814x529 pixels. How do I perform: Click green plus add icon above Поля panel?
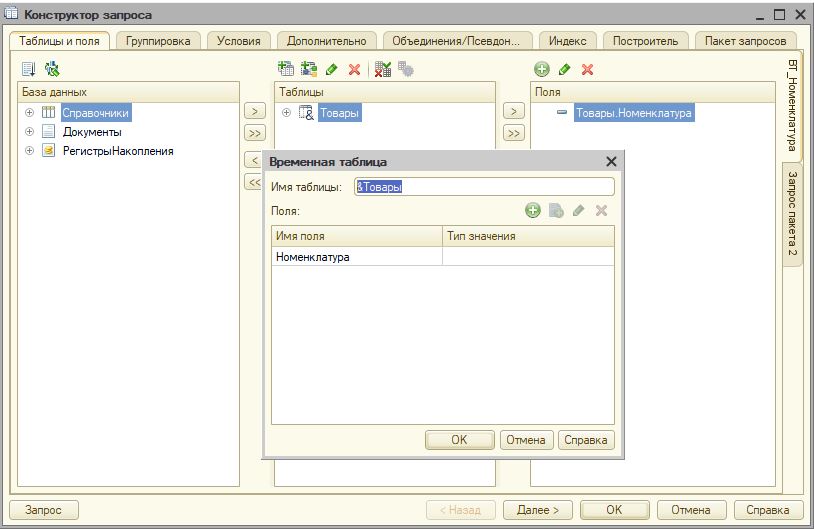[x=541, y=69]
